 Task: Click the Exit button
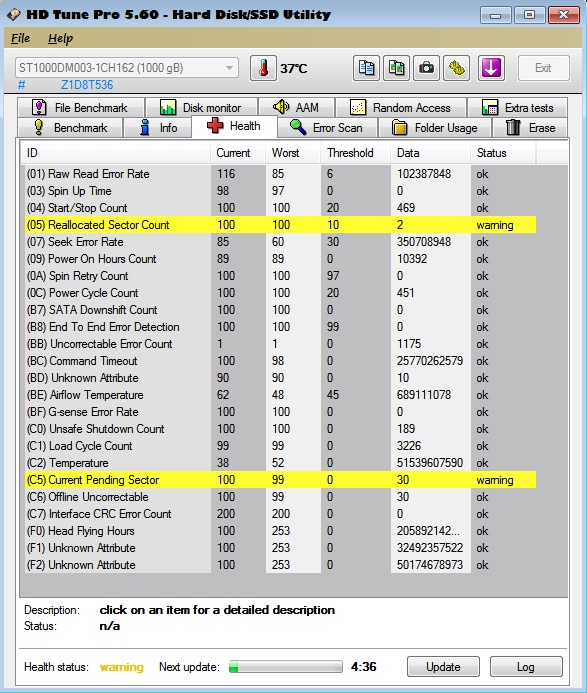(x=543, y=68)
